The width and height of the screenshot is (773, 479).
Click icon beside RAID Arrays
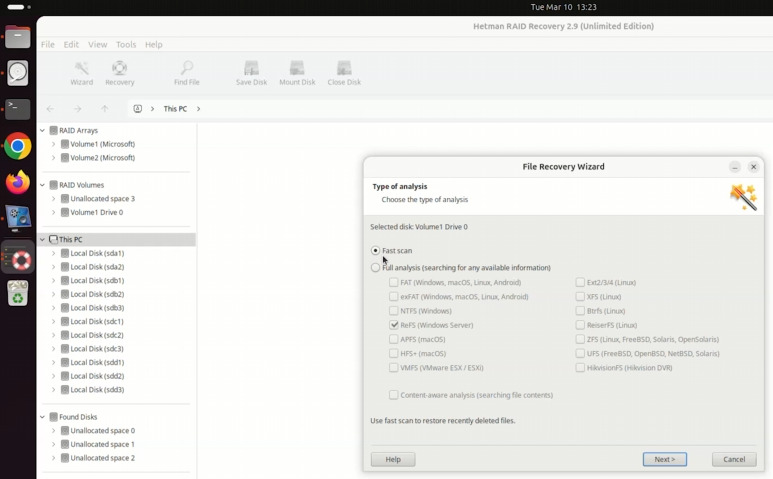[54, 131]
